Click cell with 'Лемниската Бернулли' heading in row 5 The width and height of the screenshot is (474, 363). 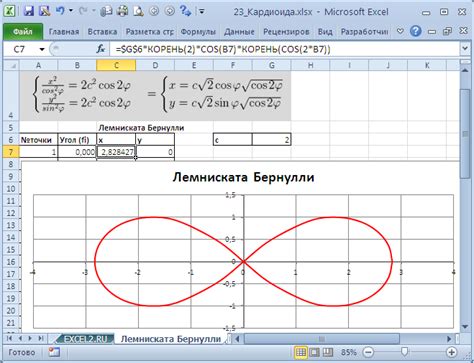pos(141,128)
